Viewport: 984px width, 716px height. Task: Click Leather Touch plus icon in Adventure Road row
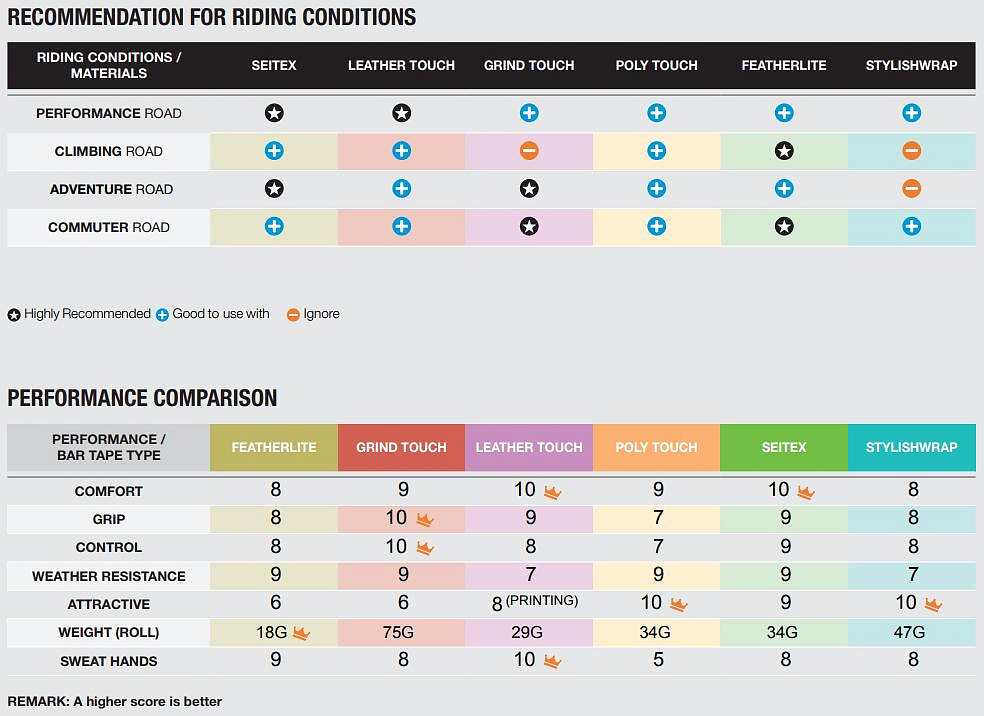(401, 189)
